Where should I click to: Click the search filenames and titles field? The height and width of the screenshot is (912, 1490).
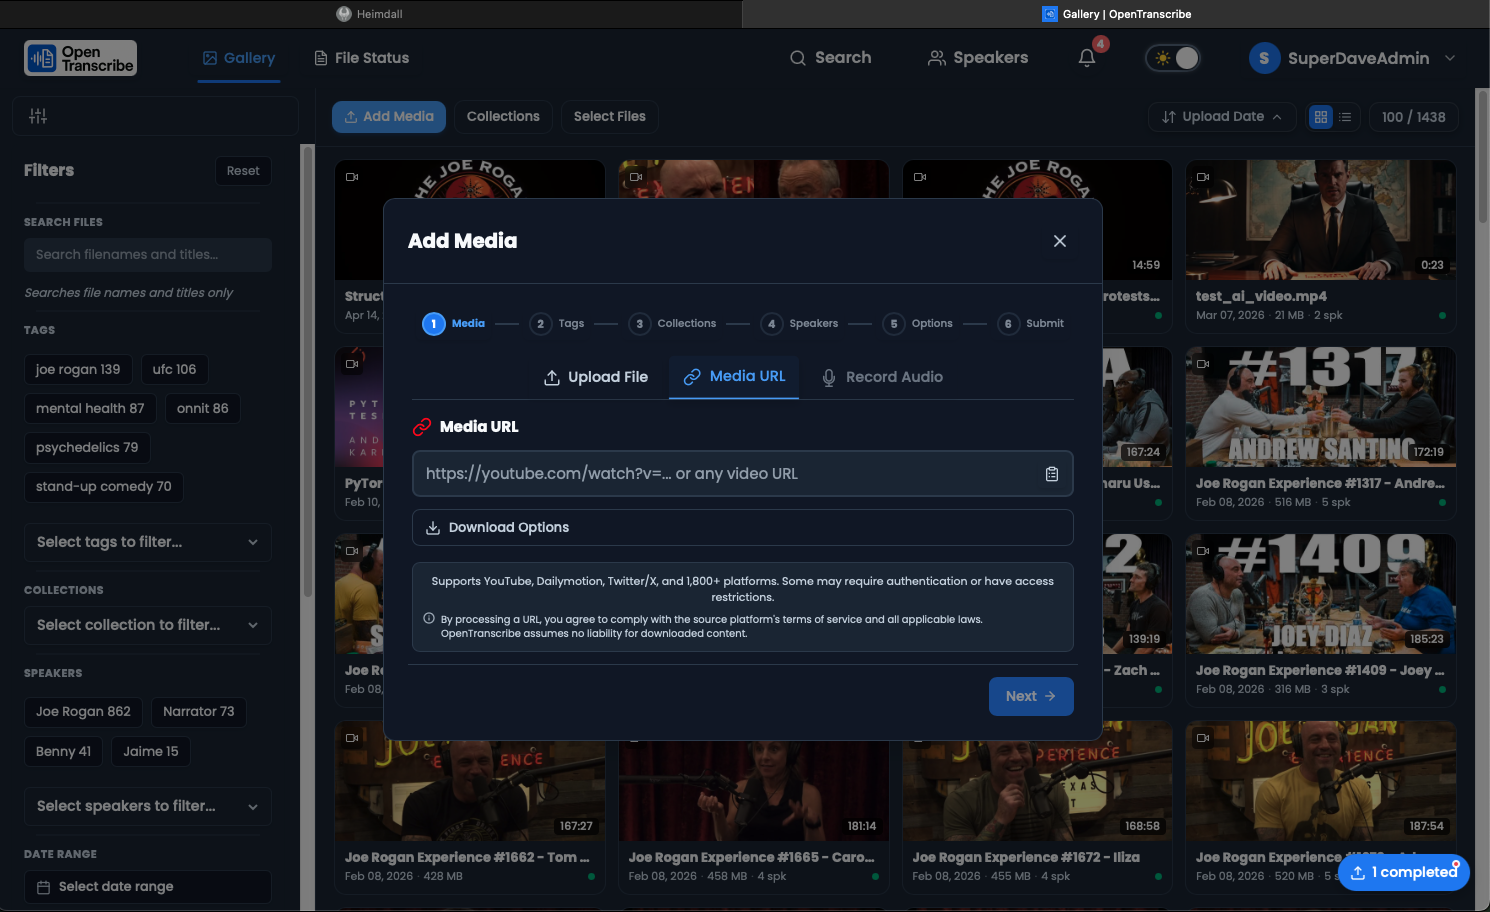(148, 255)
